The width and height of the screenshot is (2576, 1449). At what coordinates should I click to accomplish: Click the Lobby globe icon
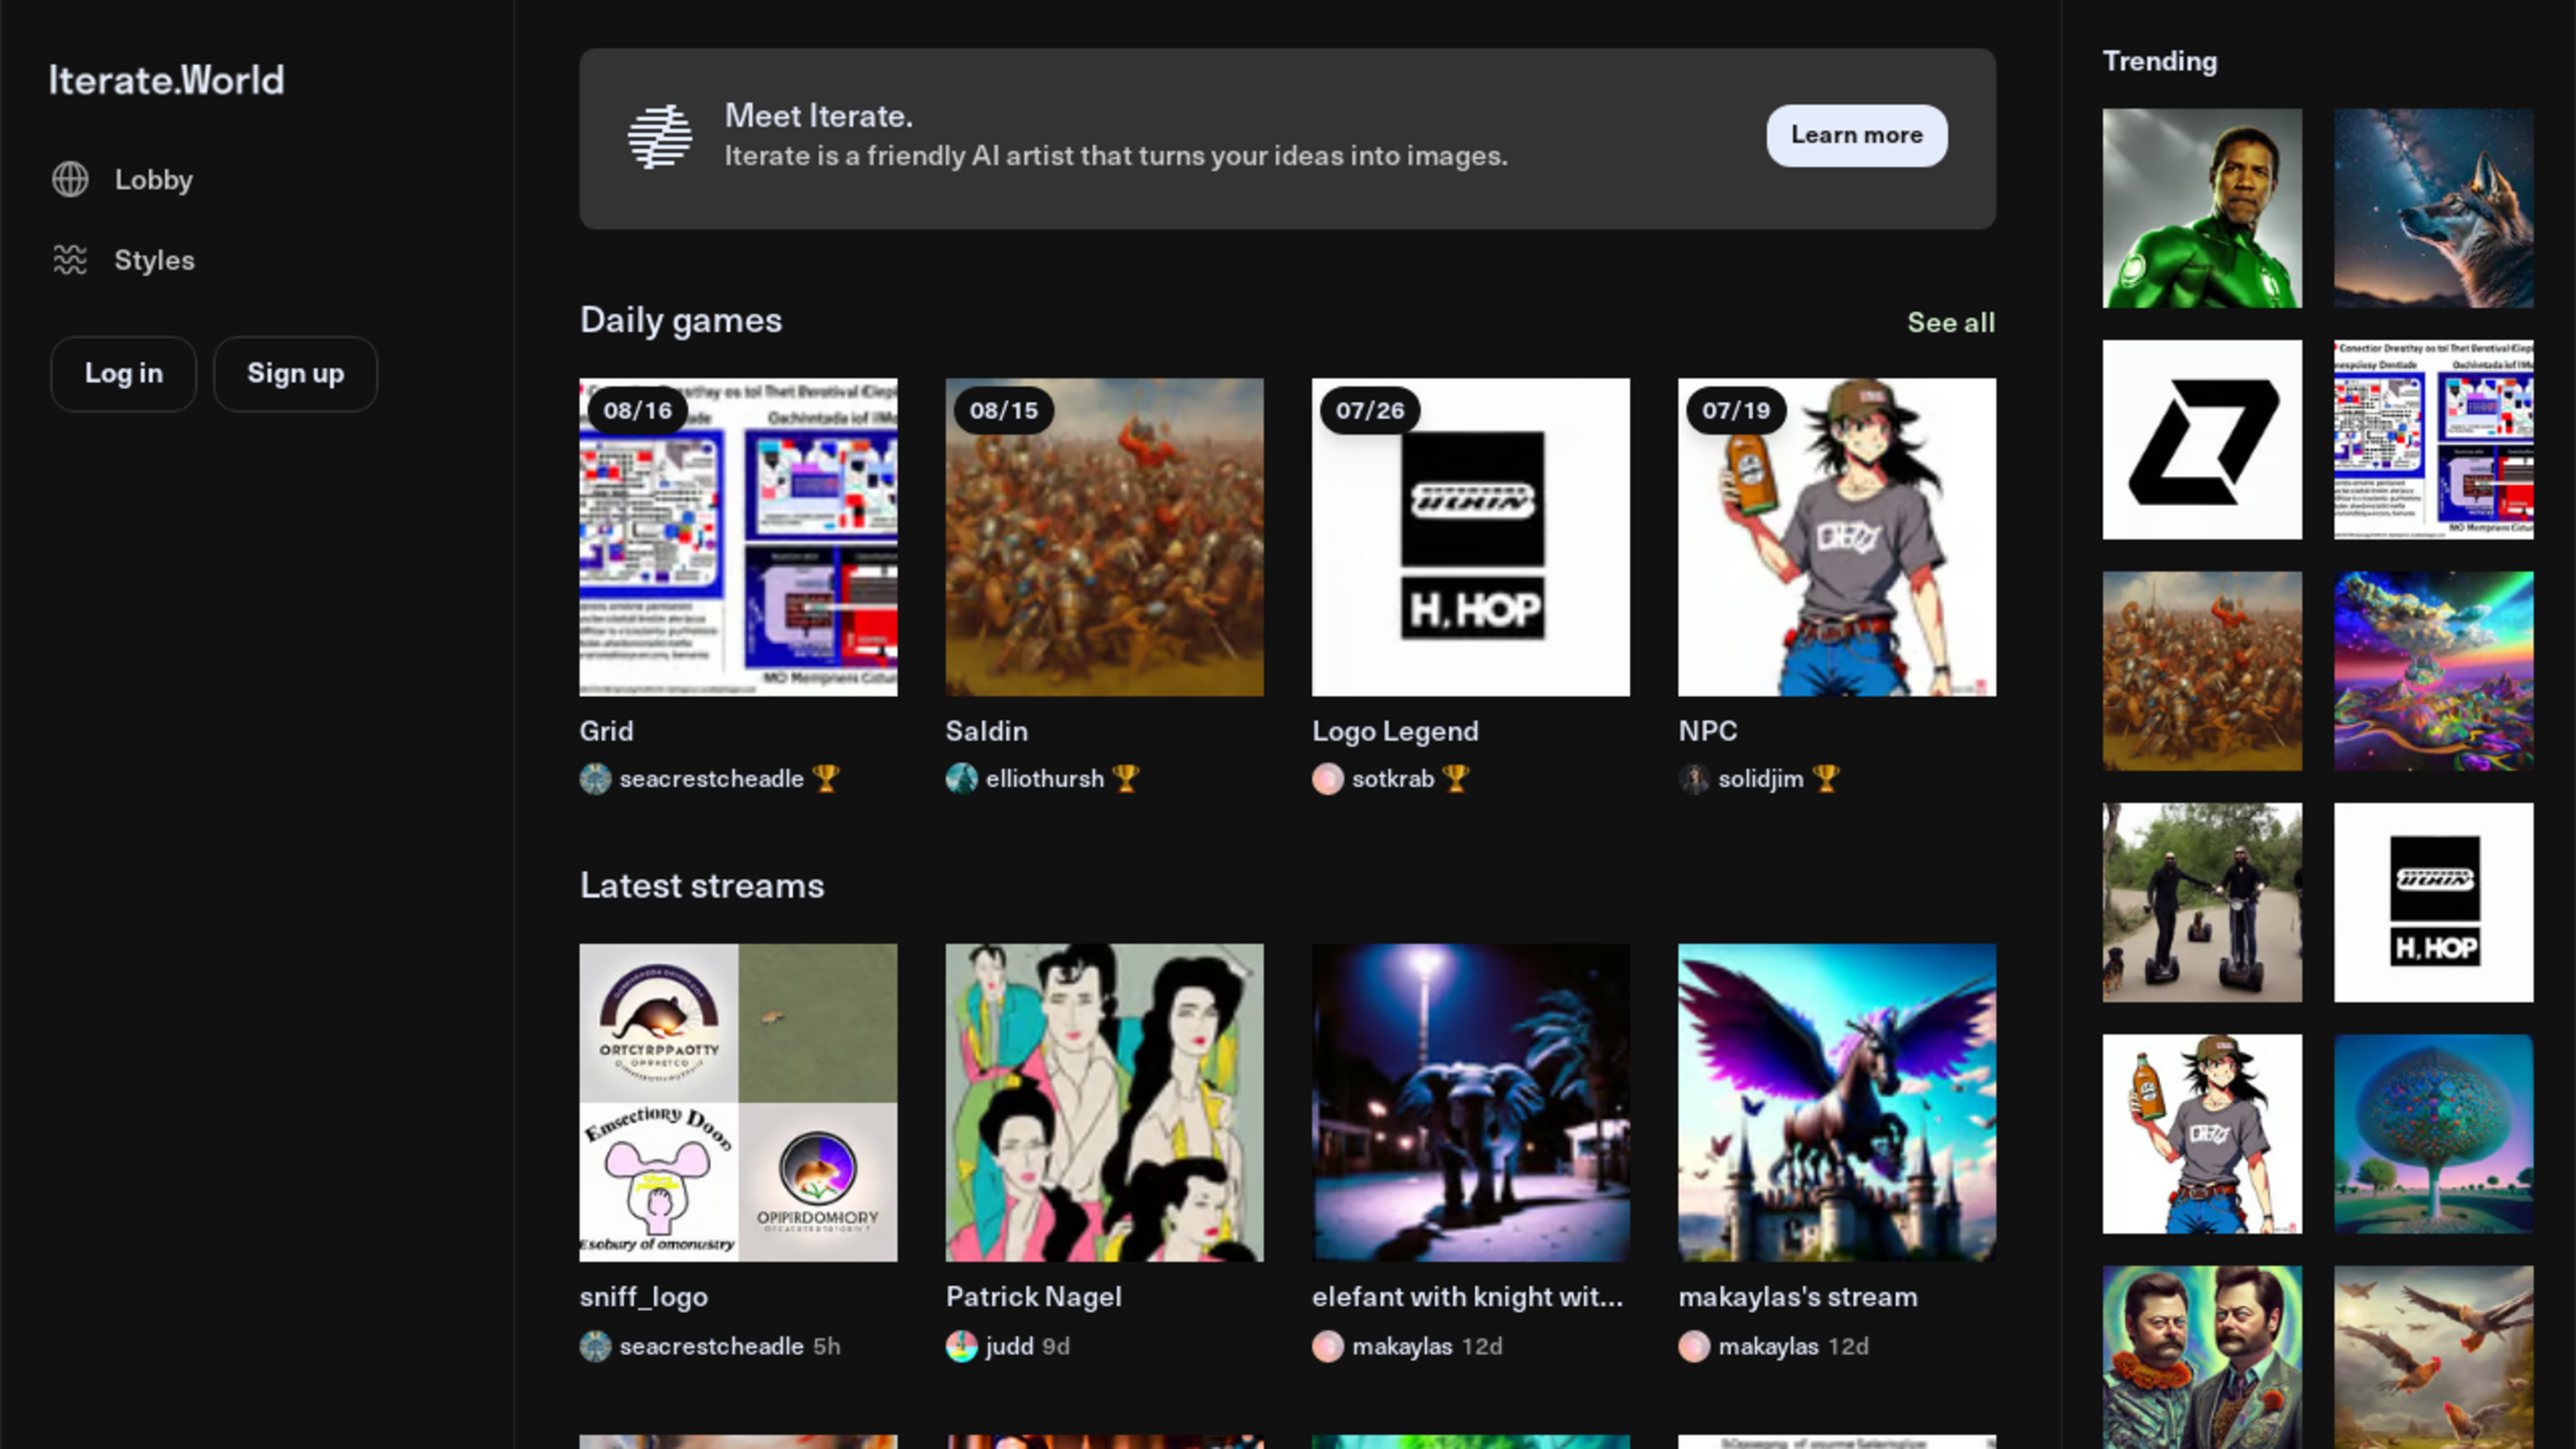coord(70,178)
